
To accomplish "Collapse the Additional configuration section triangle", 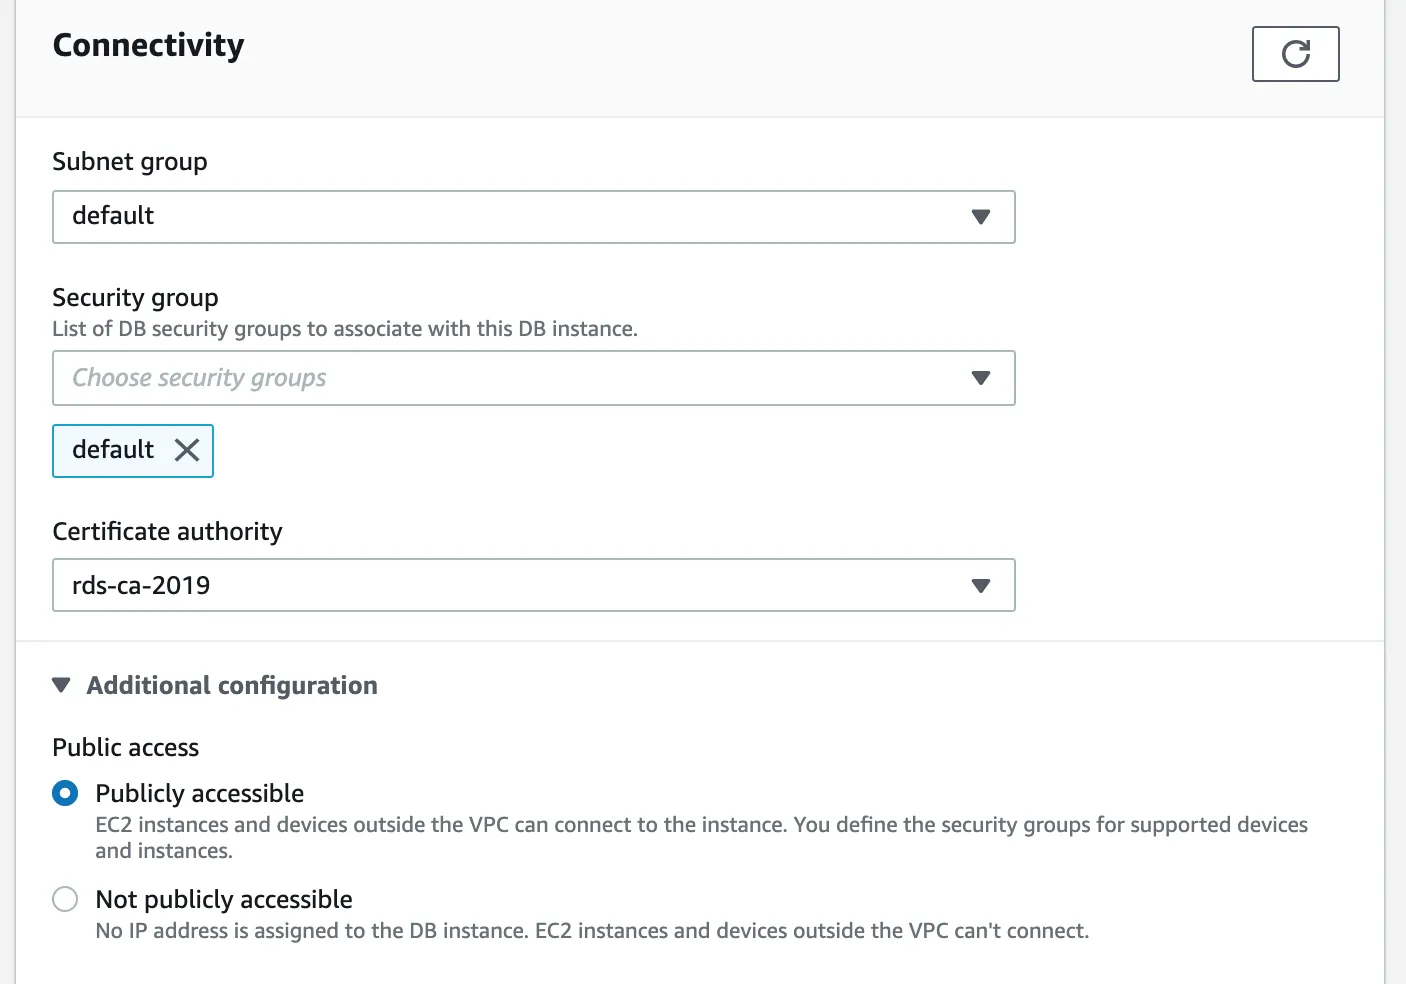I will point(61,686).
